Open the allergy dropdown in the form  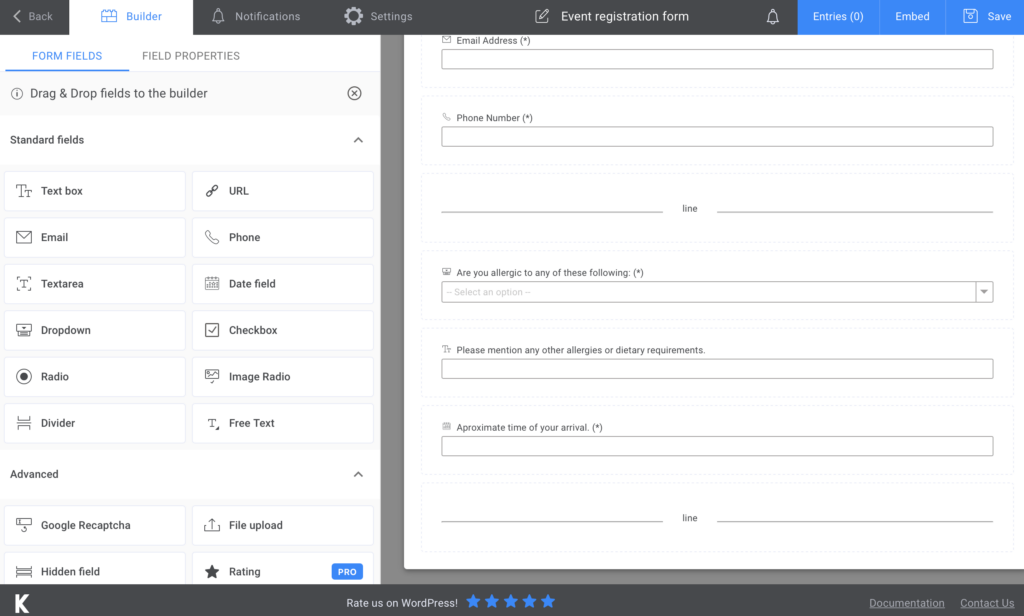[x=717, y=292]
